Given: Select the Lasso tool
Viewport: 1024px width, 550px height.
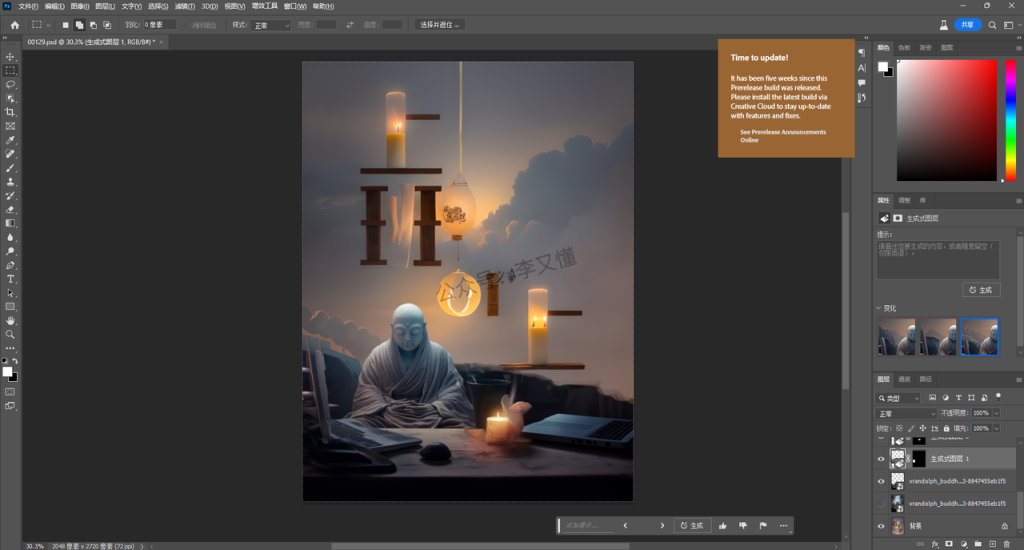Looking at the screenshot, I should click(x=11, y=85).
